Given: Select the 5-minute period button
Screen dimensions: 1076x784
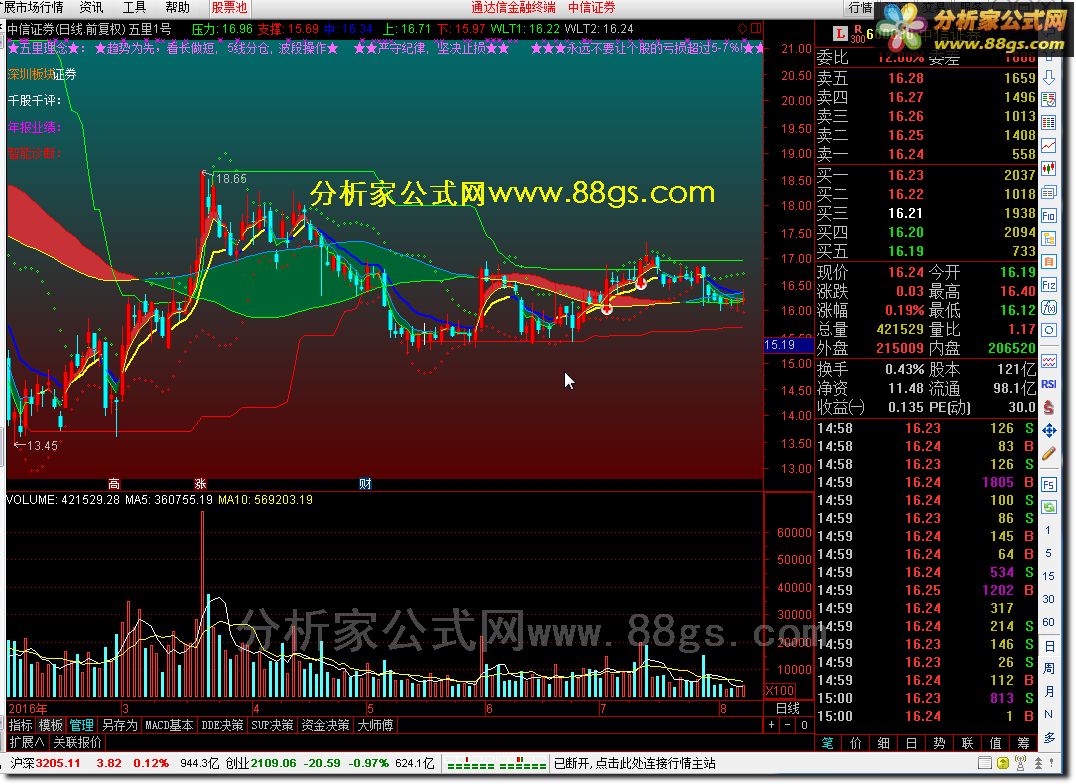Looking at the screenshot, I should pyautogui.click(x=1048, y=553).
